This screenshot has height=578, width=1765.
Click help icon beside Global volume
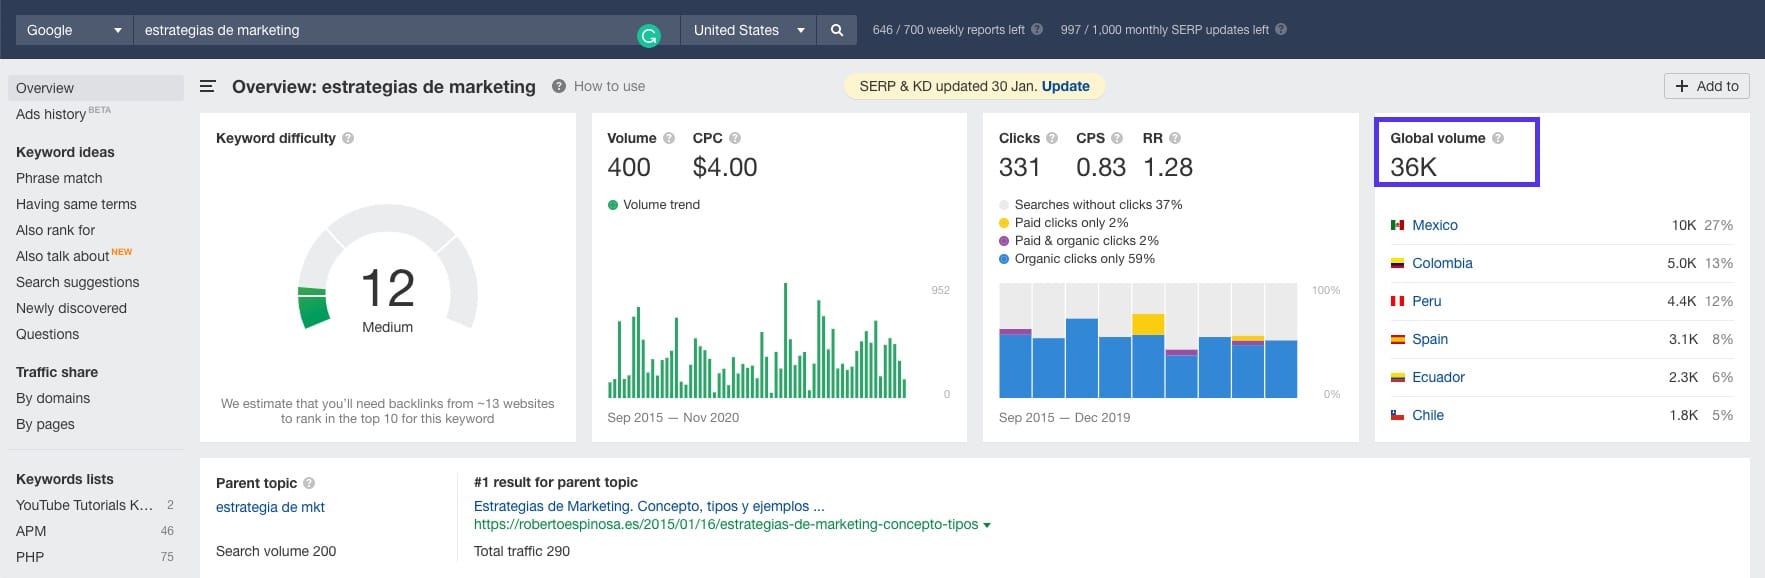coord(1498,138)
